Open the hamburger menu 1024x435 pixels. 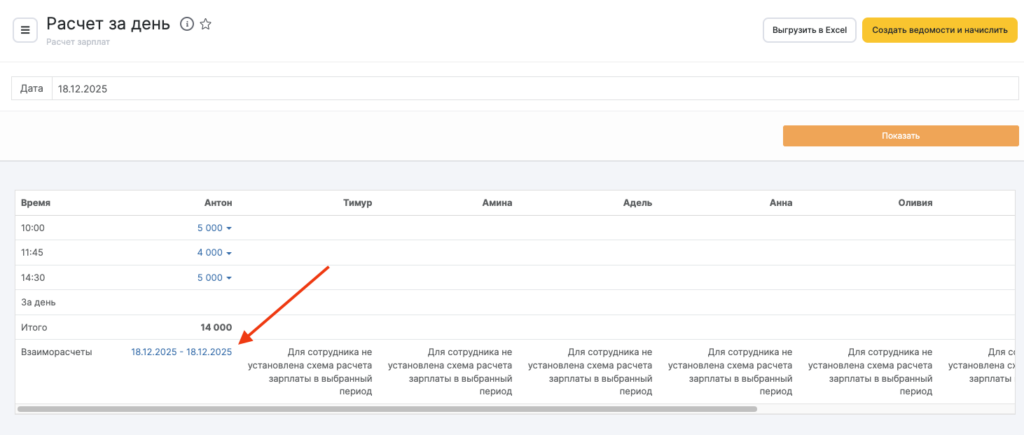tap(25, 30)
